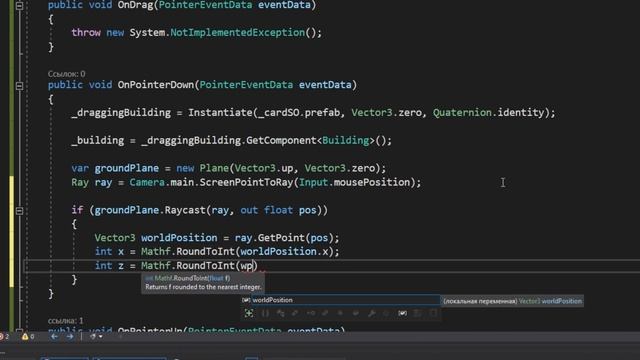This screenshot has width=640, height=360.
Task: Click the Mathf.RoundToInt signature tooltip
Action: click(x=203, y=282)
